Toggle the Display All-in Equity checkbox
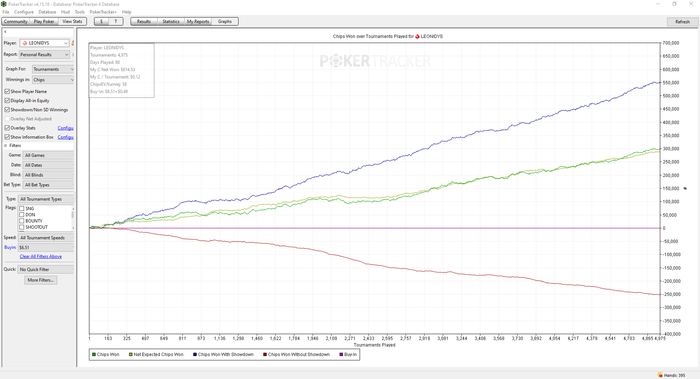Screen dimensions: 700x379 pos(7,100)
